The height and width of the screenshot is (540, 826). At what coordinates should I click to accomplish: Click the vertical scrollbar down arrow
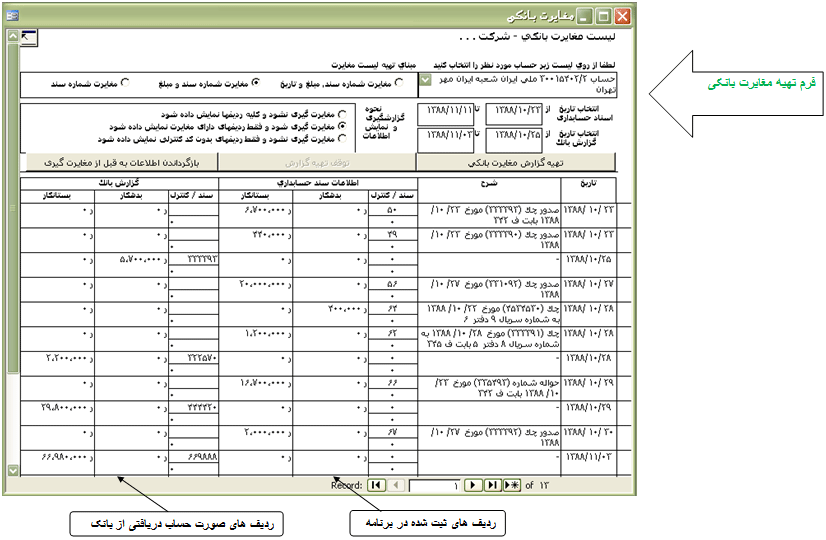point(13,470)
